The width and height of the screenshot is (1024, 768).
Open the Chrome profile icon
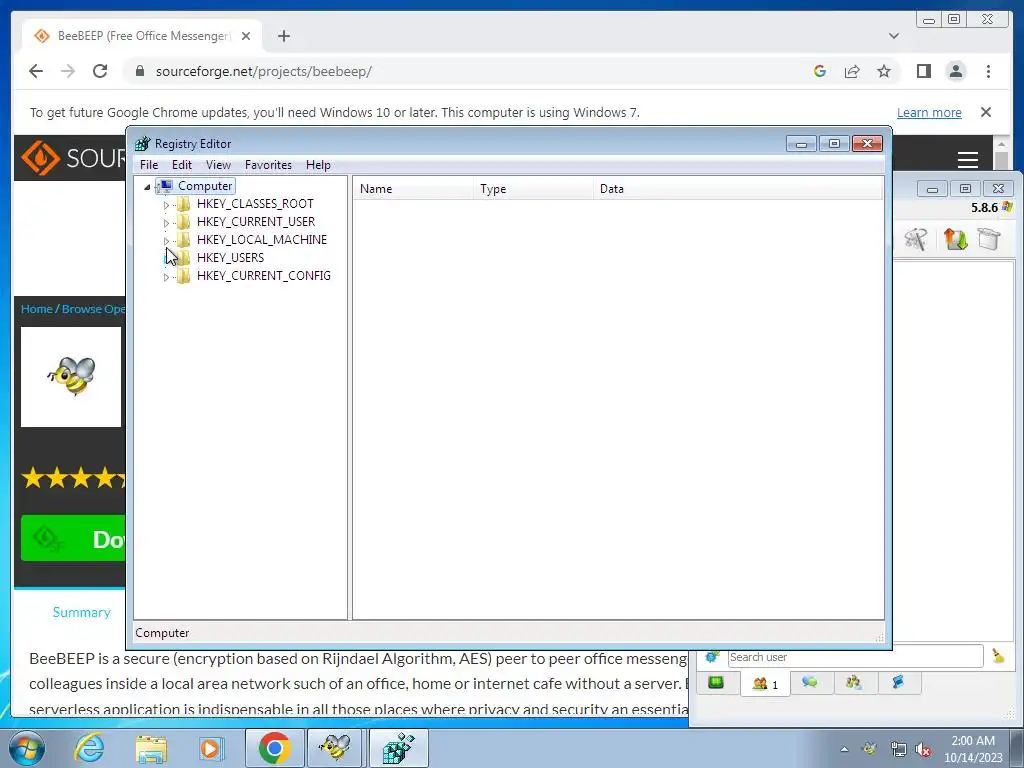[955, 71]
